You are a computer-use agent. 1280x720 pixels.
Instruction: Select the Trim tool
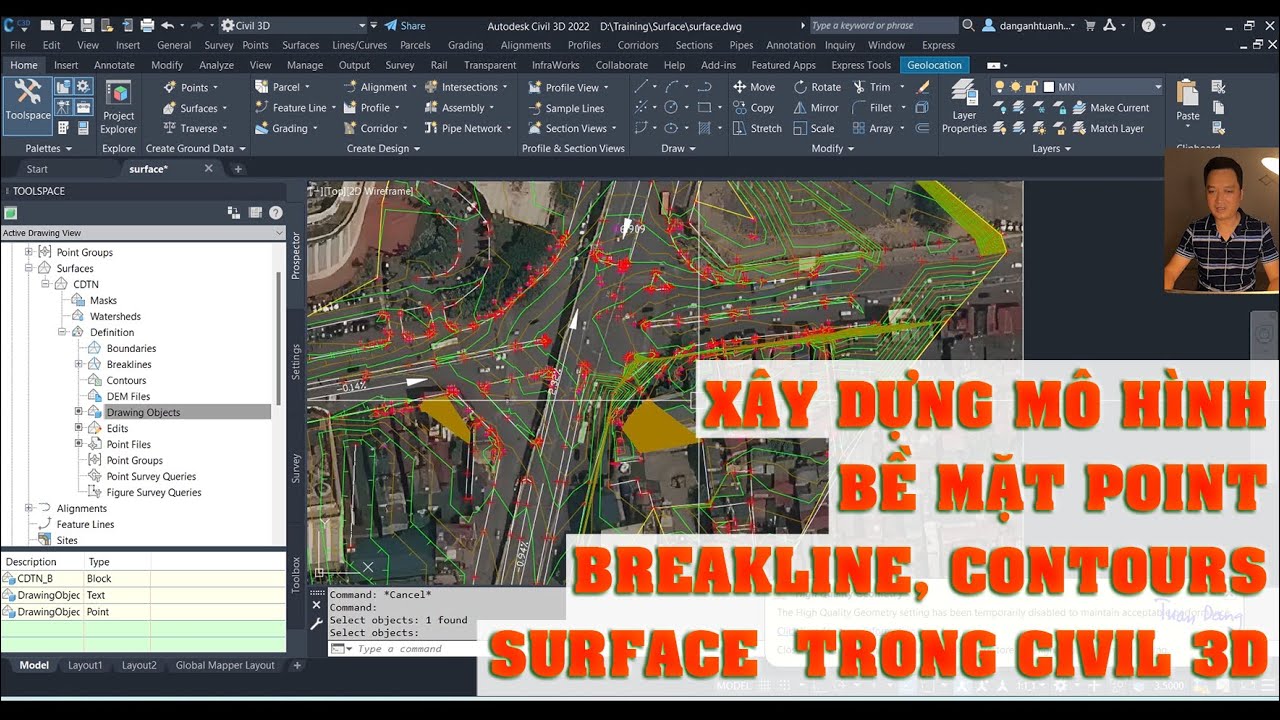871,87
